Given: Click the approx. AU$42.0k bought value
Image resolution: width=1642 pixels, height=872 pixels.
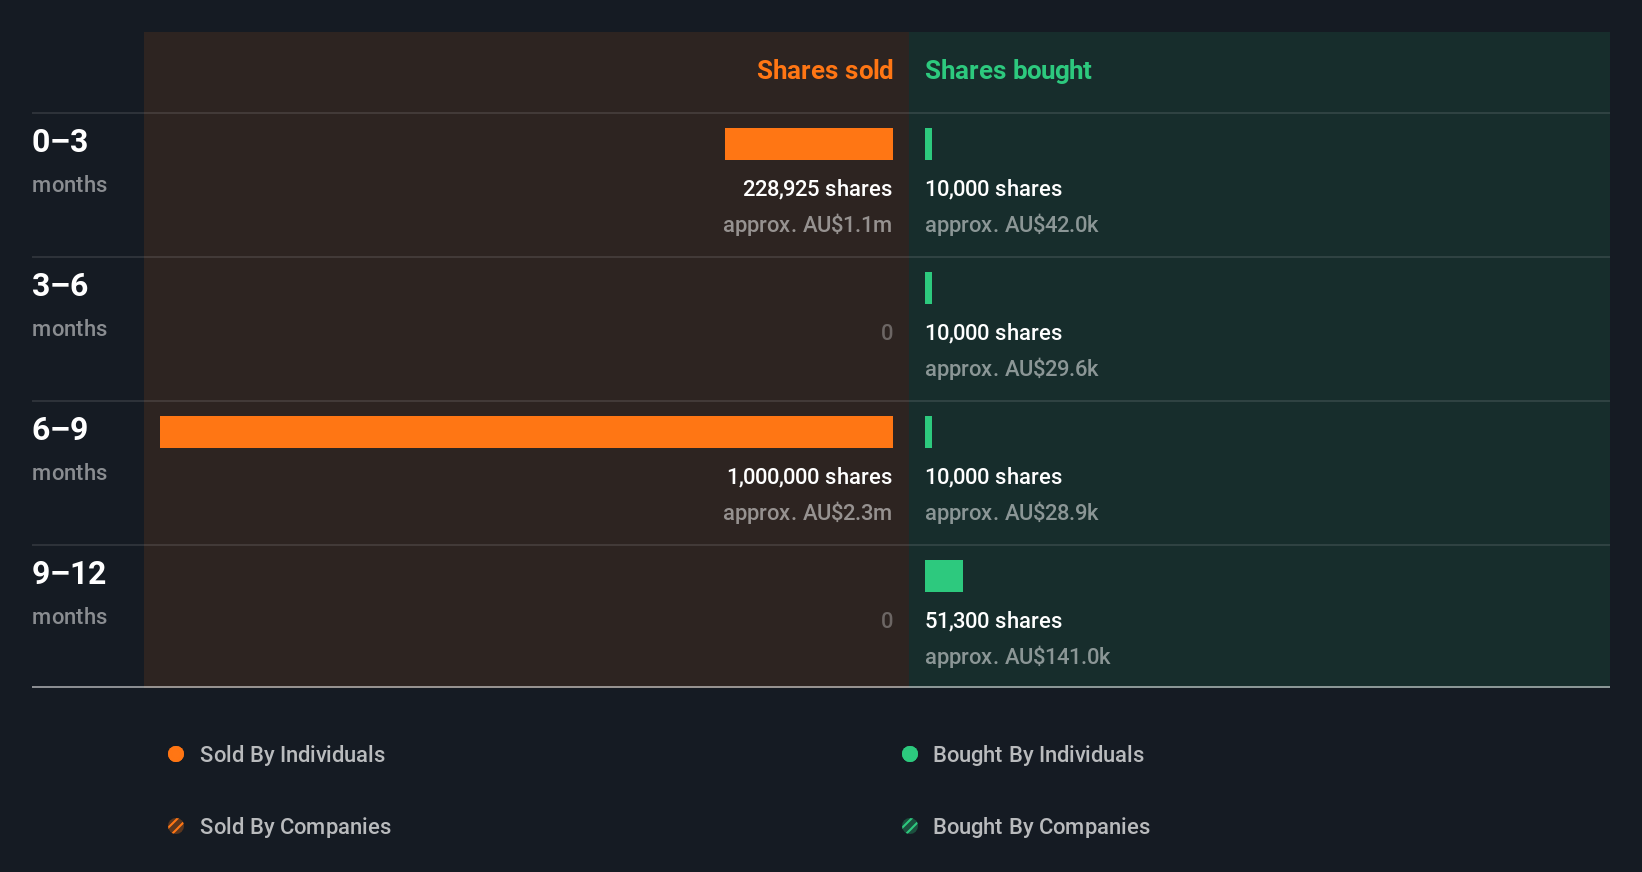Looking at the screenshot, I should coord(1011,224).
